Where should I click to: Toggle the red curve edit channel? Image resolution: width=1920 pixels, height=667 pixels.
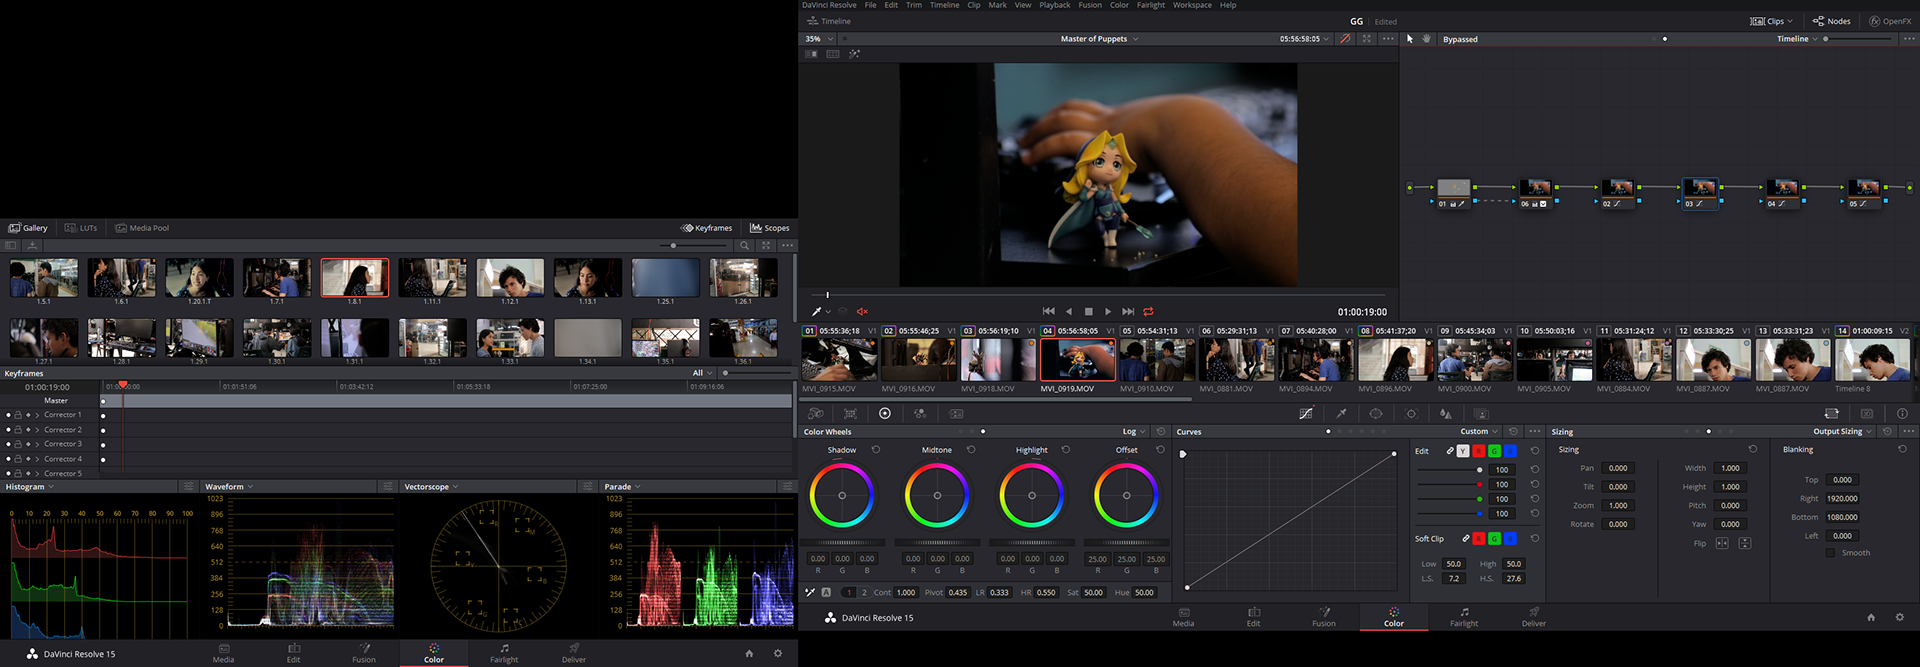[1479, 451]
